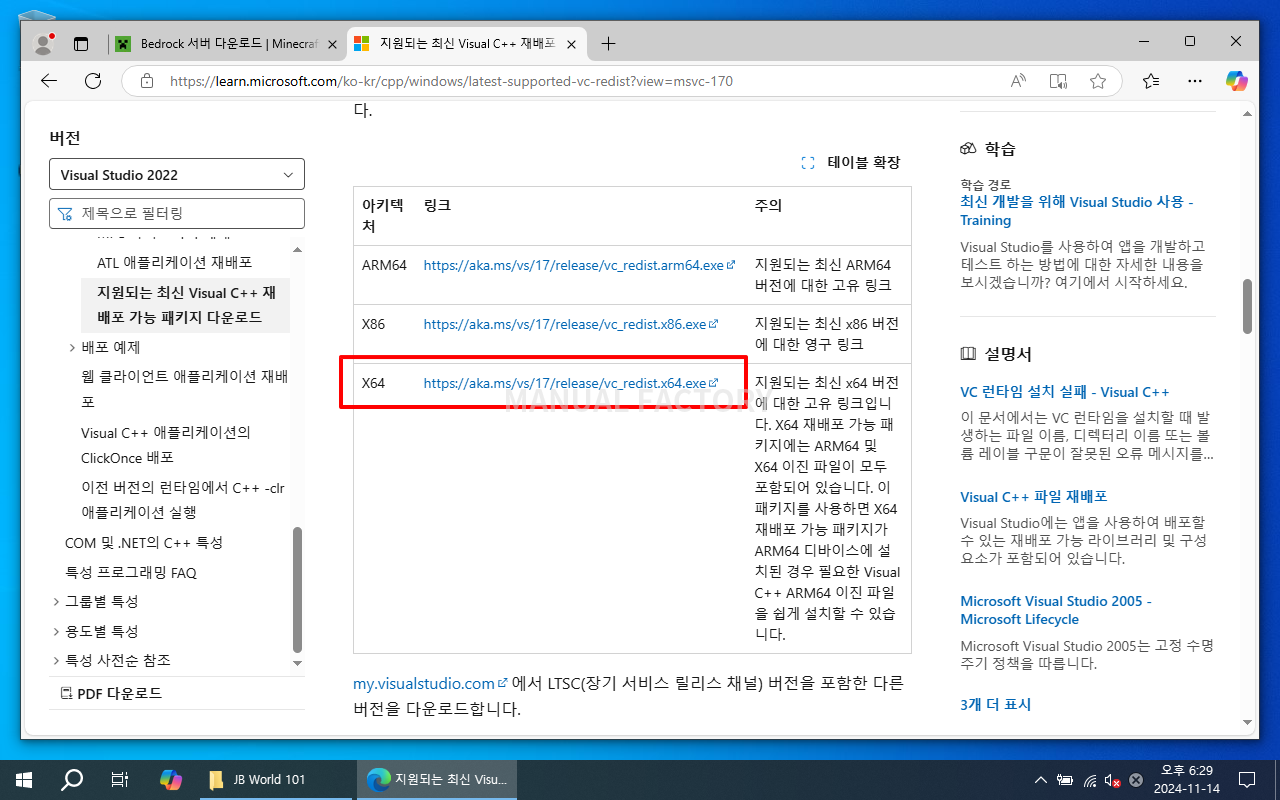Open Microsoft Visual Studio 2005 Lifecycle link
Image resolution: width=1280 pixels, height=800 pixels.
point(1056,610)
